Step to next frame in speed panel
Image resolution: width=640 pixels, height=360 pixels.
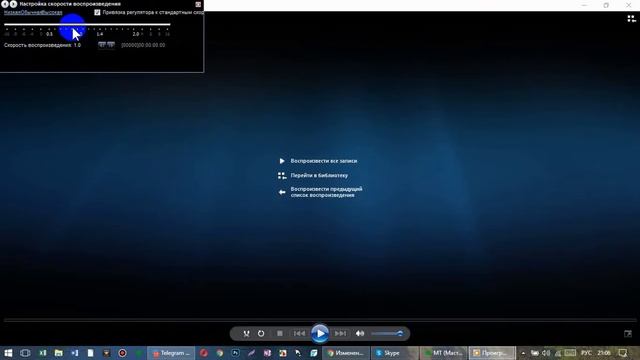[111, 45]
